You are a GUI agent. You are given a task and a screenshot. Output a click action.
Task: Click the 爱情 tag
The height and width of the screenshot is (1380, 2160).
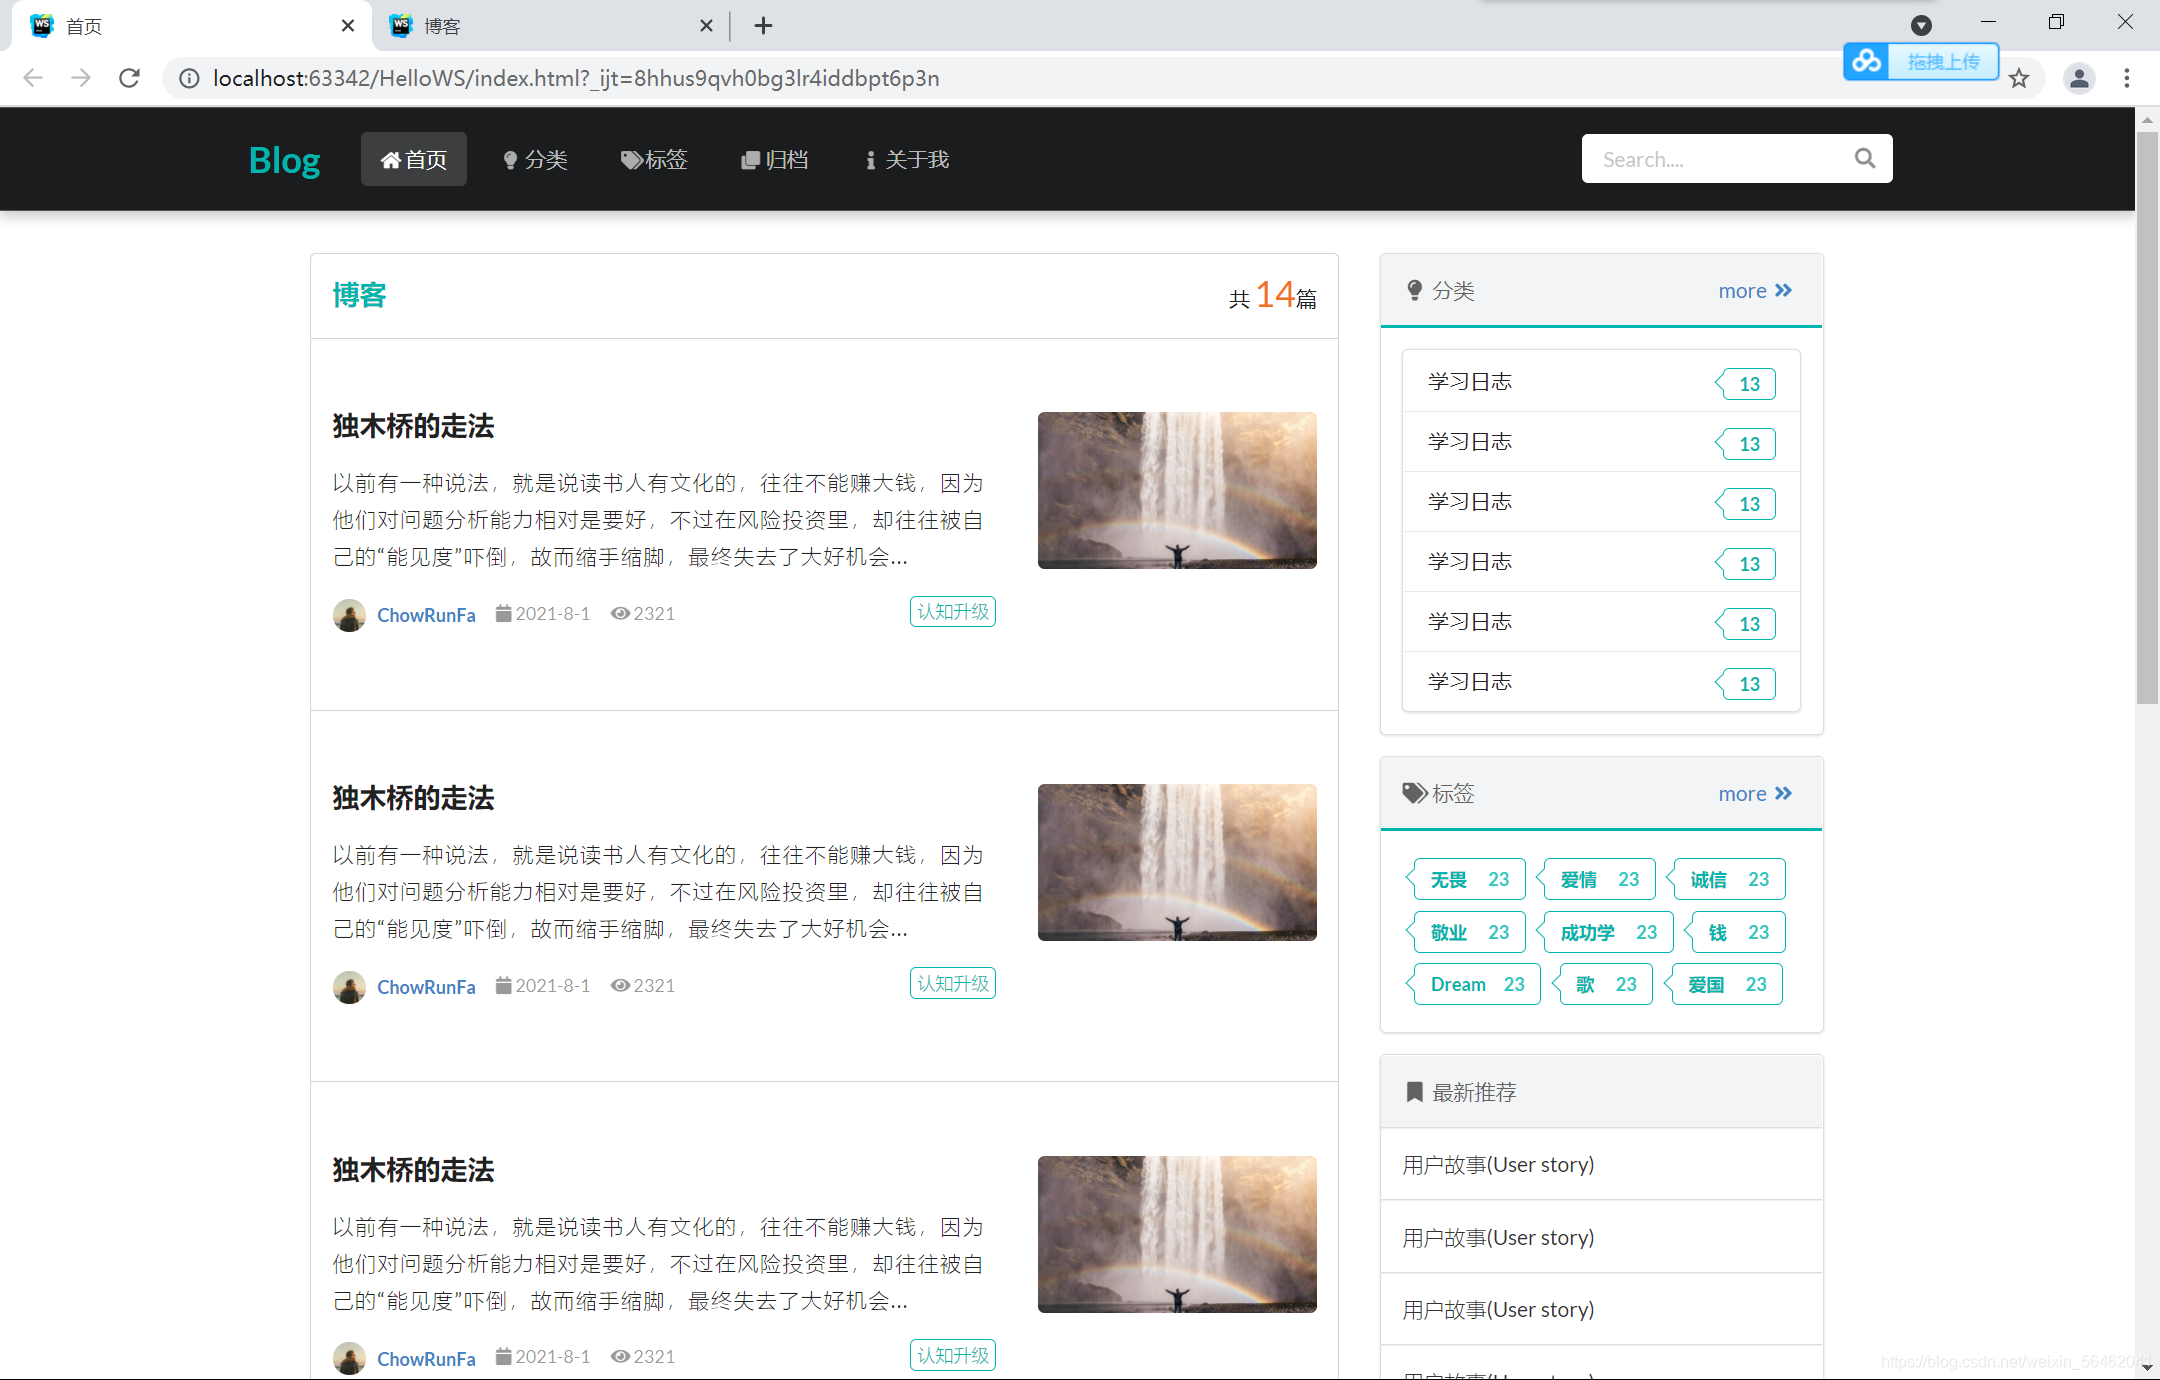coord(1597,879)
